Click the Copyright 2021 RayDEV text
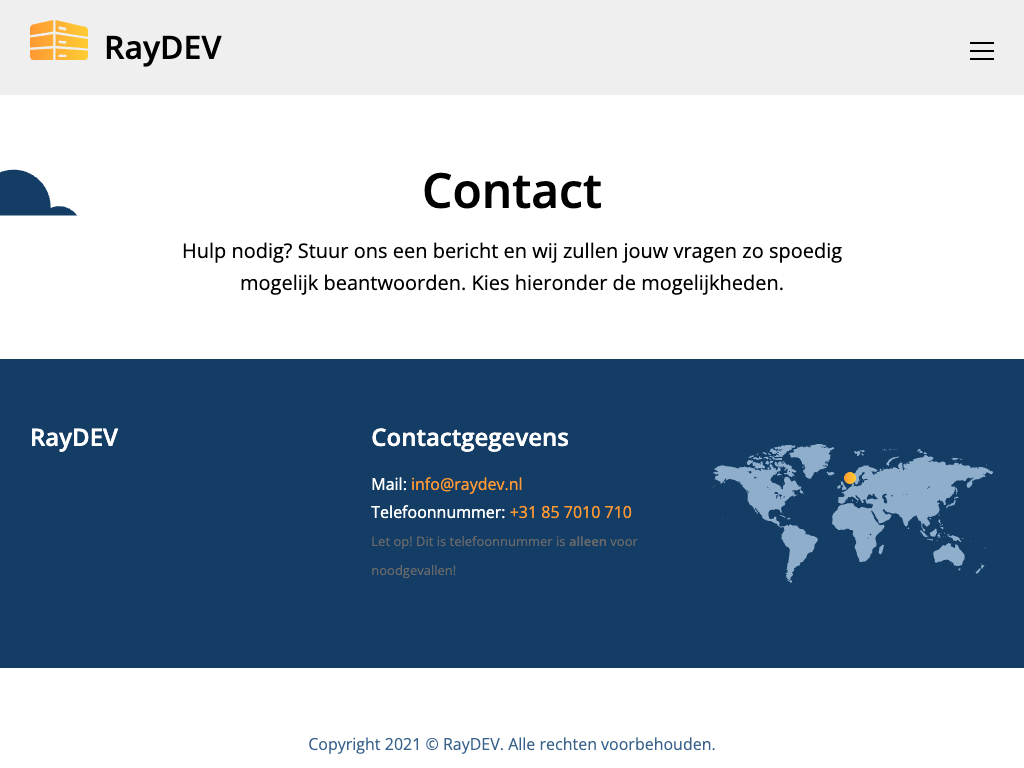This screenshot has height=768, width=1024. click(x=512, y=744)
